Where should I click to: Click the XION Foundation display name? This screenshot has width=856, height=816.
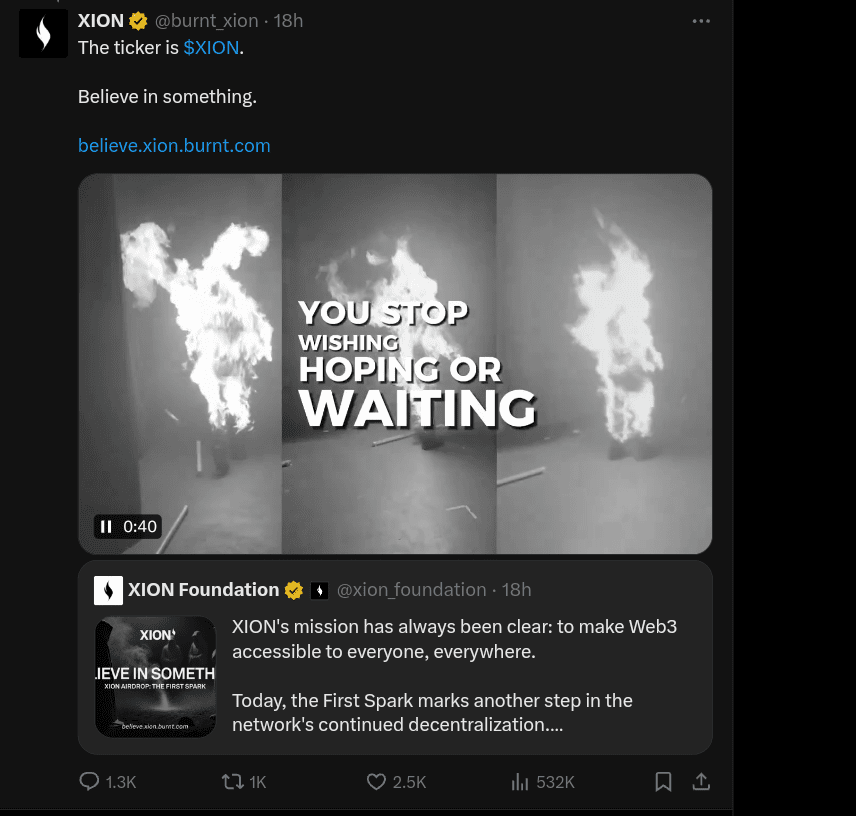click(x=203, y=590)
